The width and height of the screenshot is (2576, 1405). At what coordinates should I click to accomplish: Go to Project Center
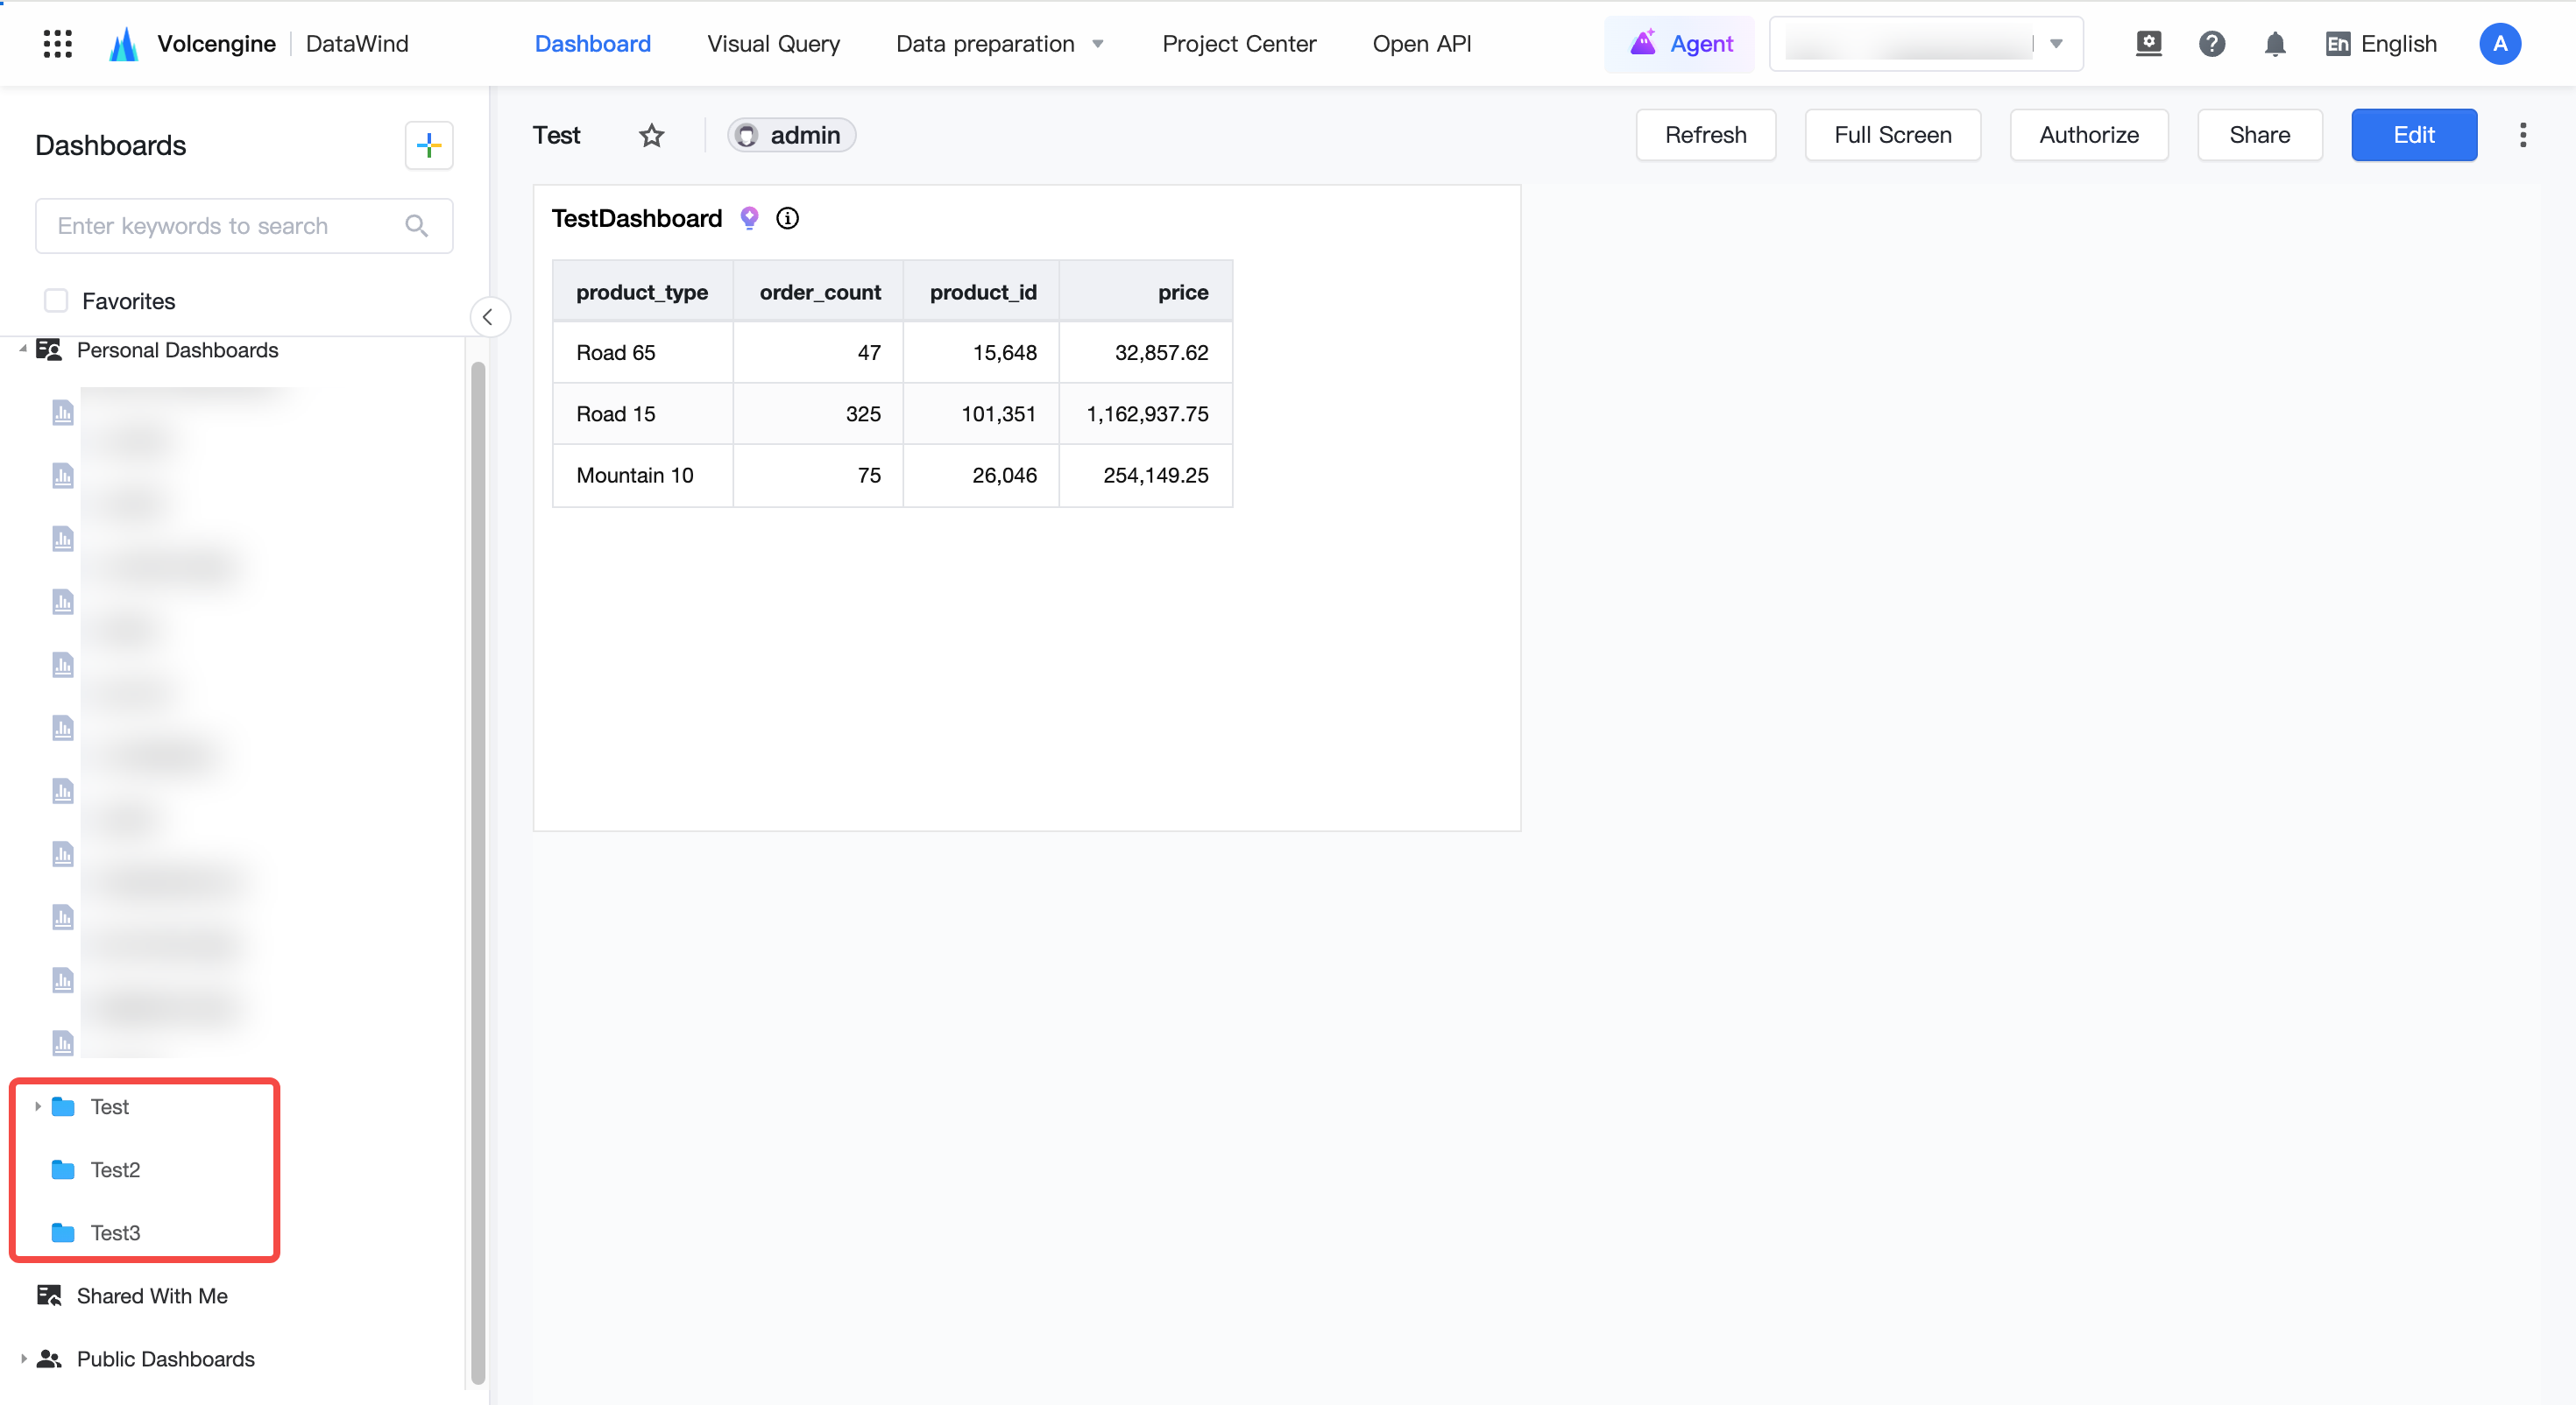[x=1239, y=44]
